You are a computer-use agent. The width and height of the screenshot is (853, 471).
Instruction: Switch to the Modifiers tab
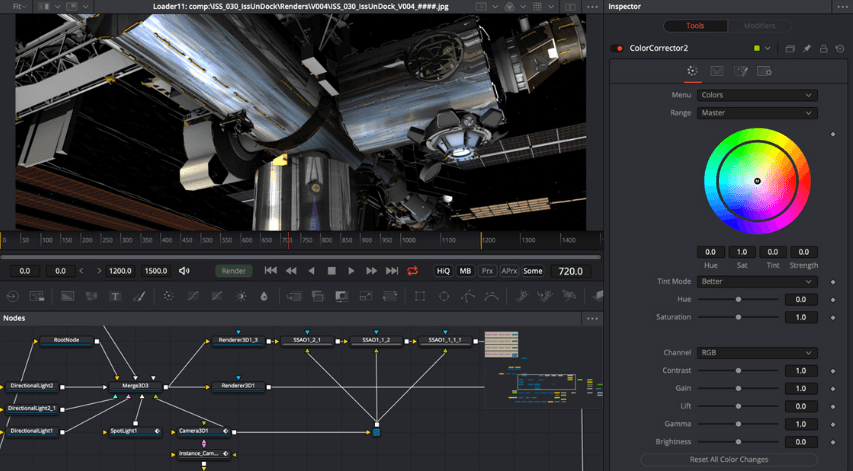[x=759, y=26]
